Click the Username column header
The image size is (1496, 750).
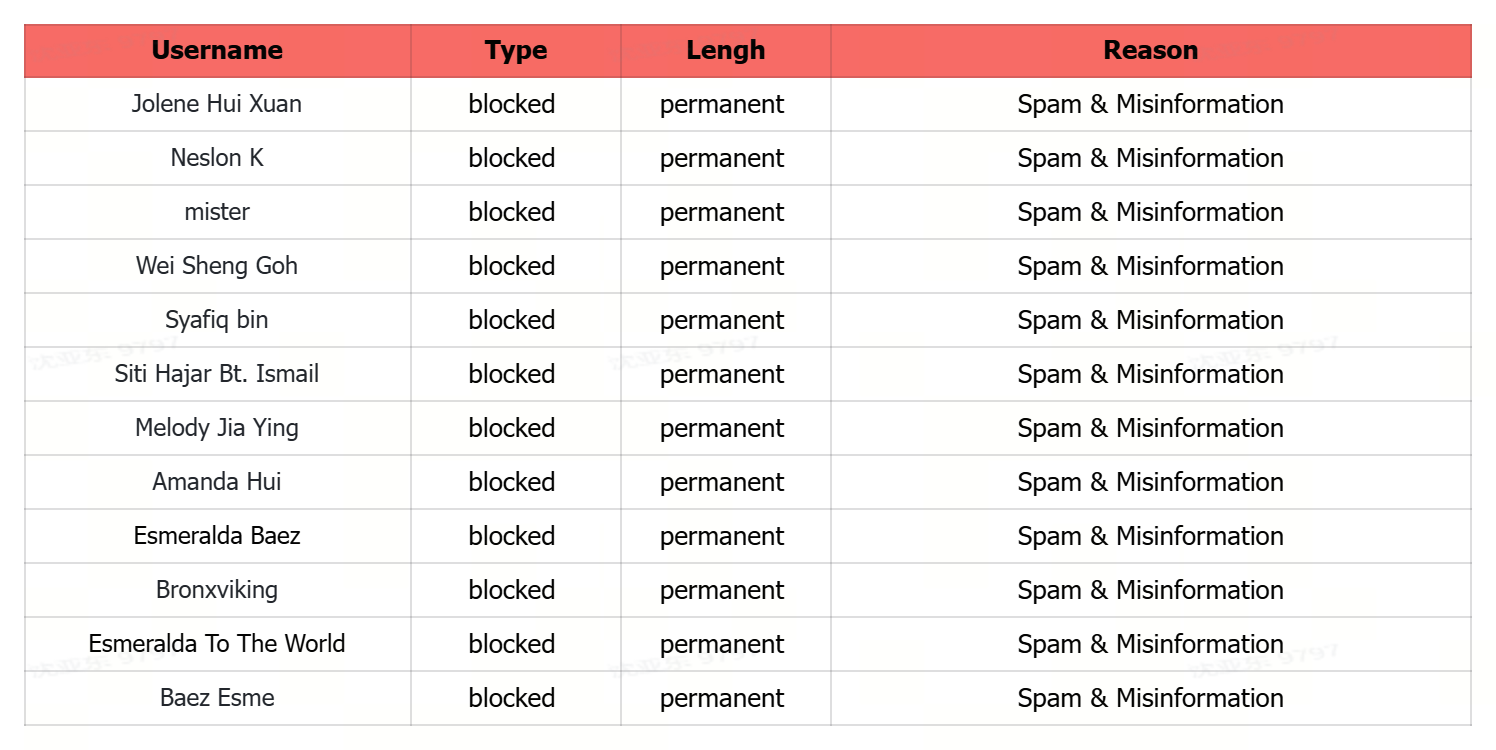[217, 50]
